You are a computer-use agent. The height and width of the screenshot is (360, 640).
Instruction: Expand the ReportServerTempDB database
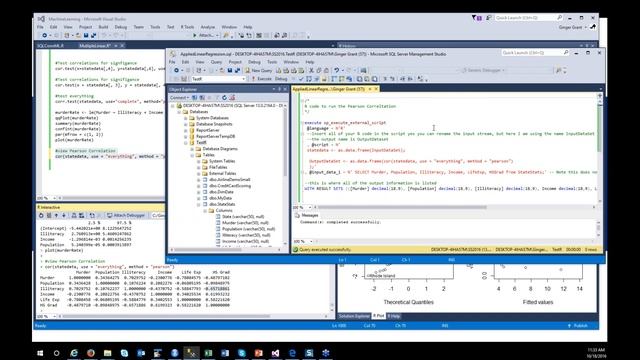[186, 136]
